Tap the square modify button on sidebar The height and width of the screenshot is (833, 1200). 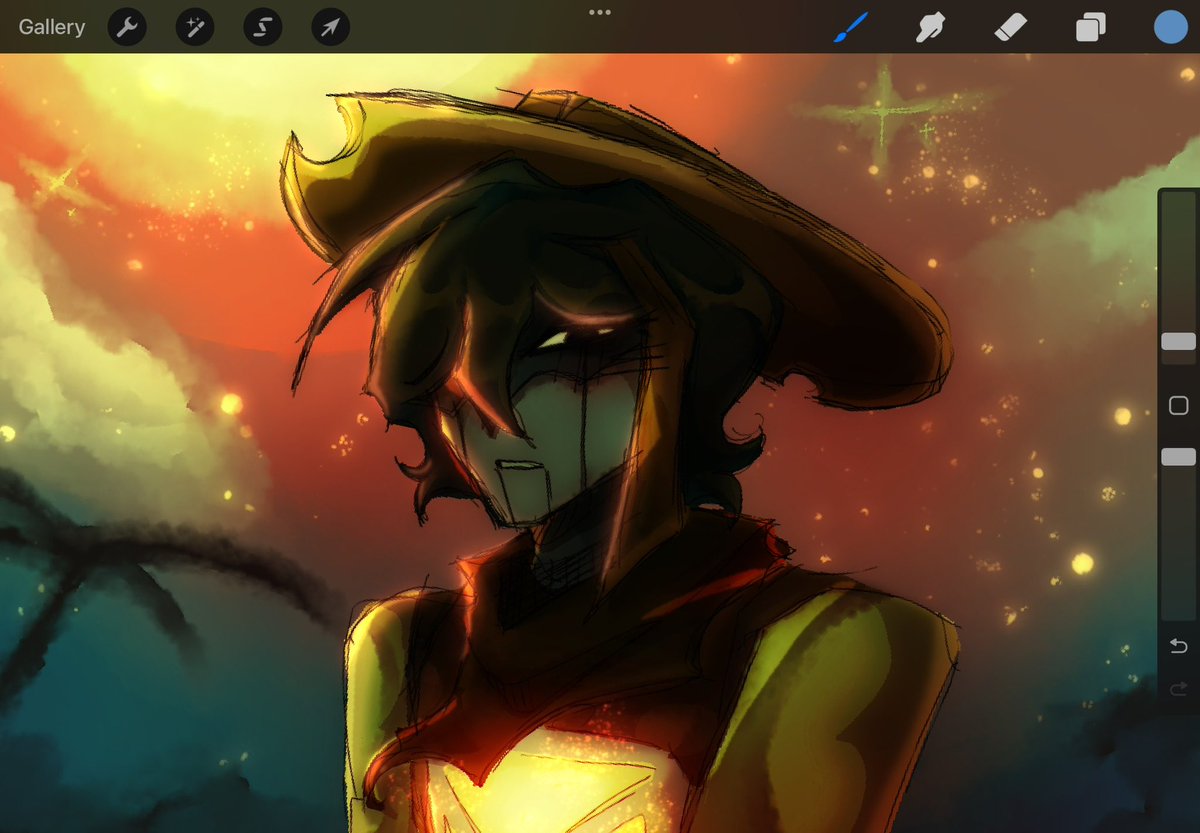pos(1178,405)
